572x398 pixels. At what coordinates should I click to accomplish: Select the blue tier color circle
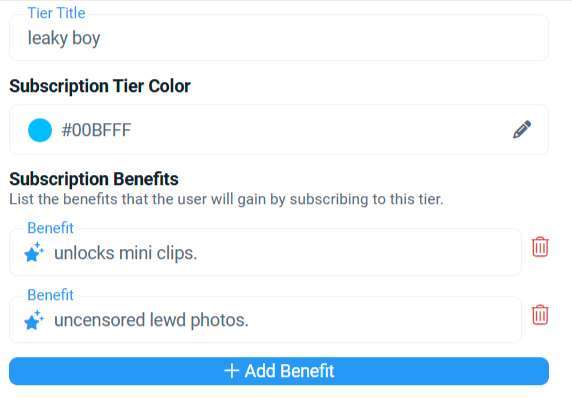(40, 130)
